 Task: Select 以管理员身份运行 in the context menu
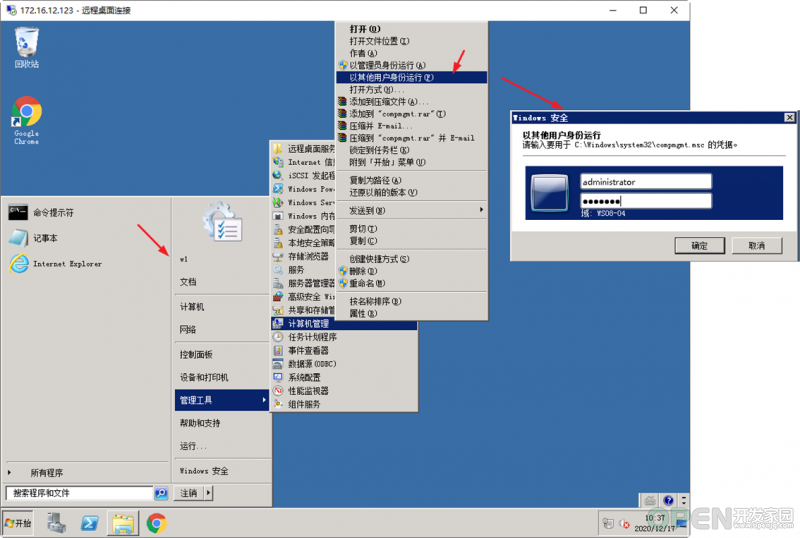pyautogui.click(x=411, y=65)
